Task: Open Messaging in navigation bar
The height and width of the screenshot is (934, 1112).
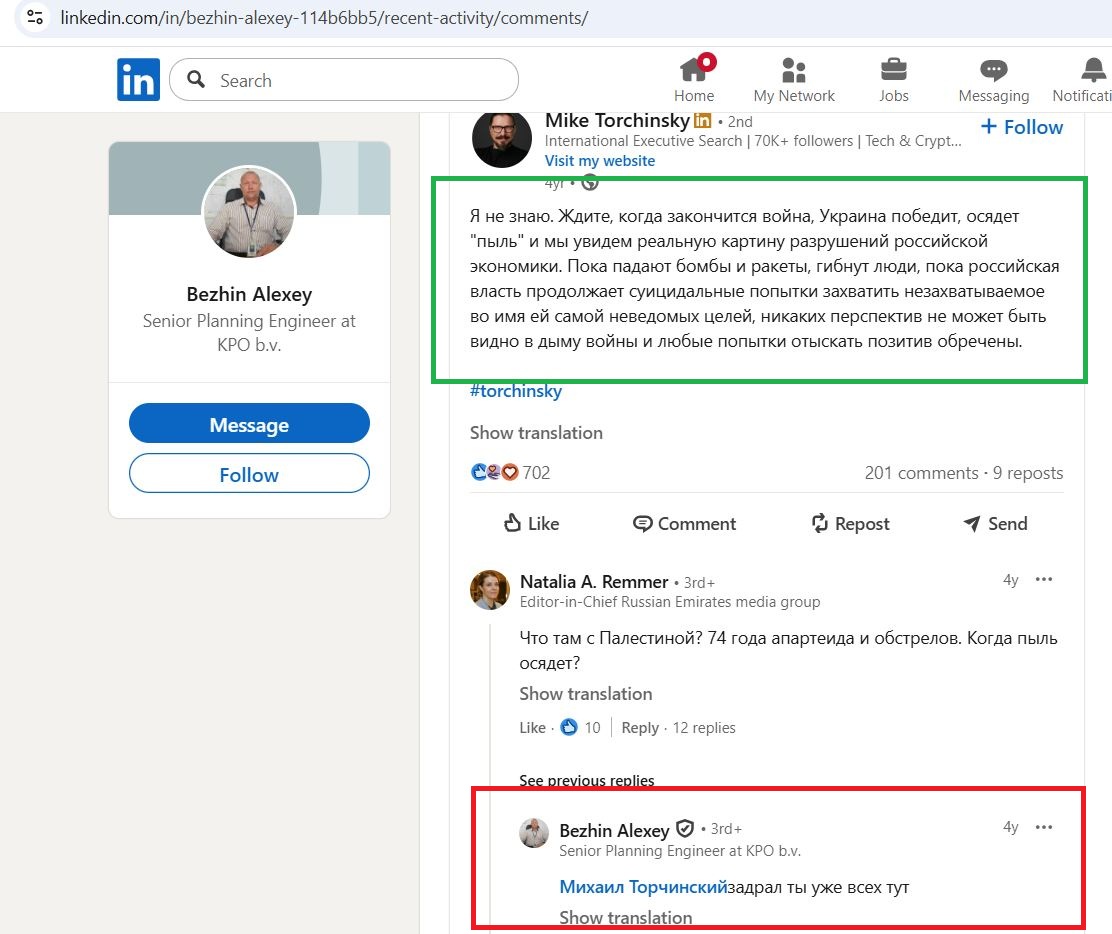Action: (994, 79)
